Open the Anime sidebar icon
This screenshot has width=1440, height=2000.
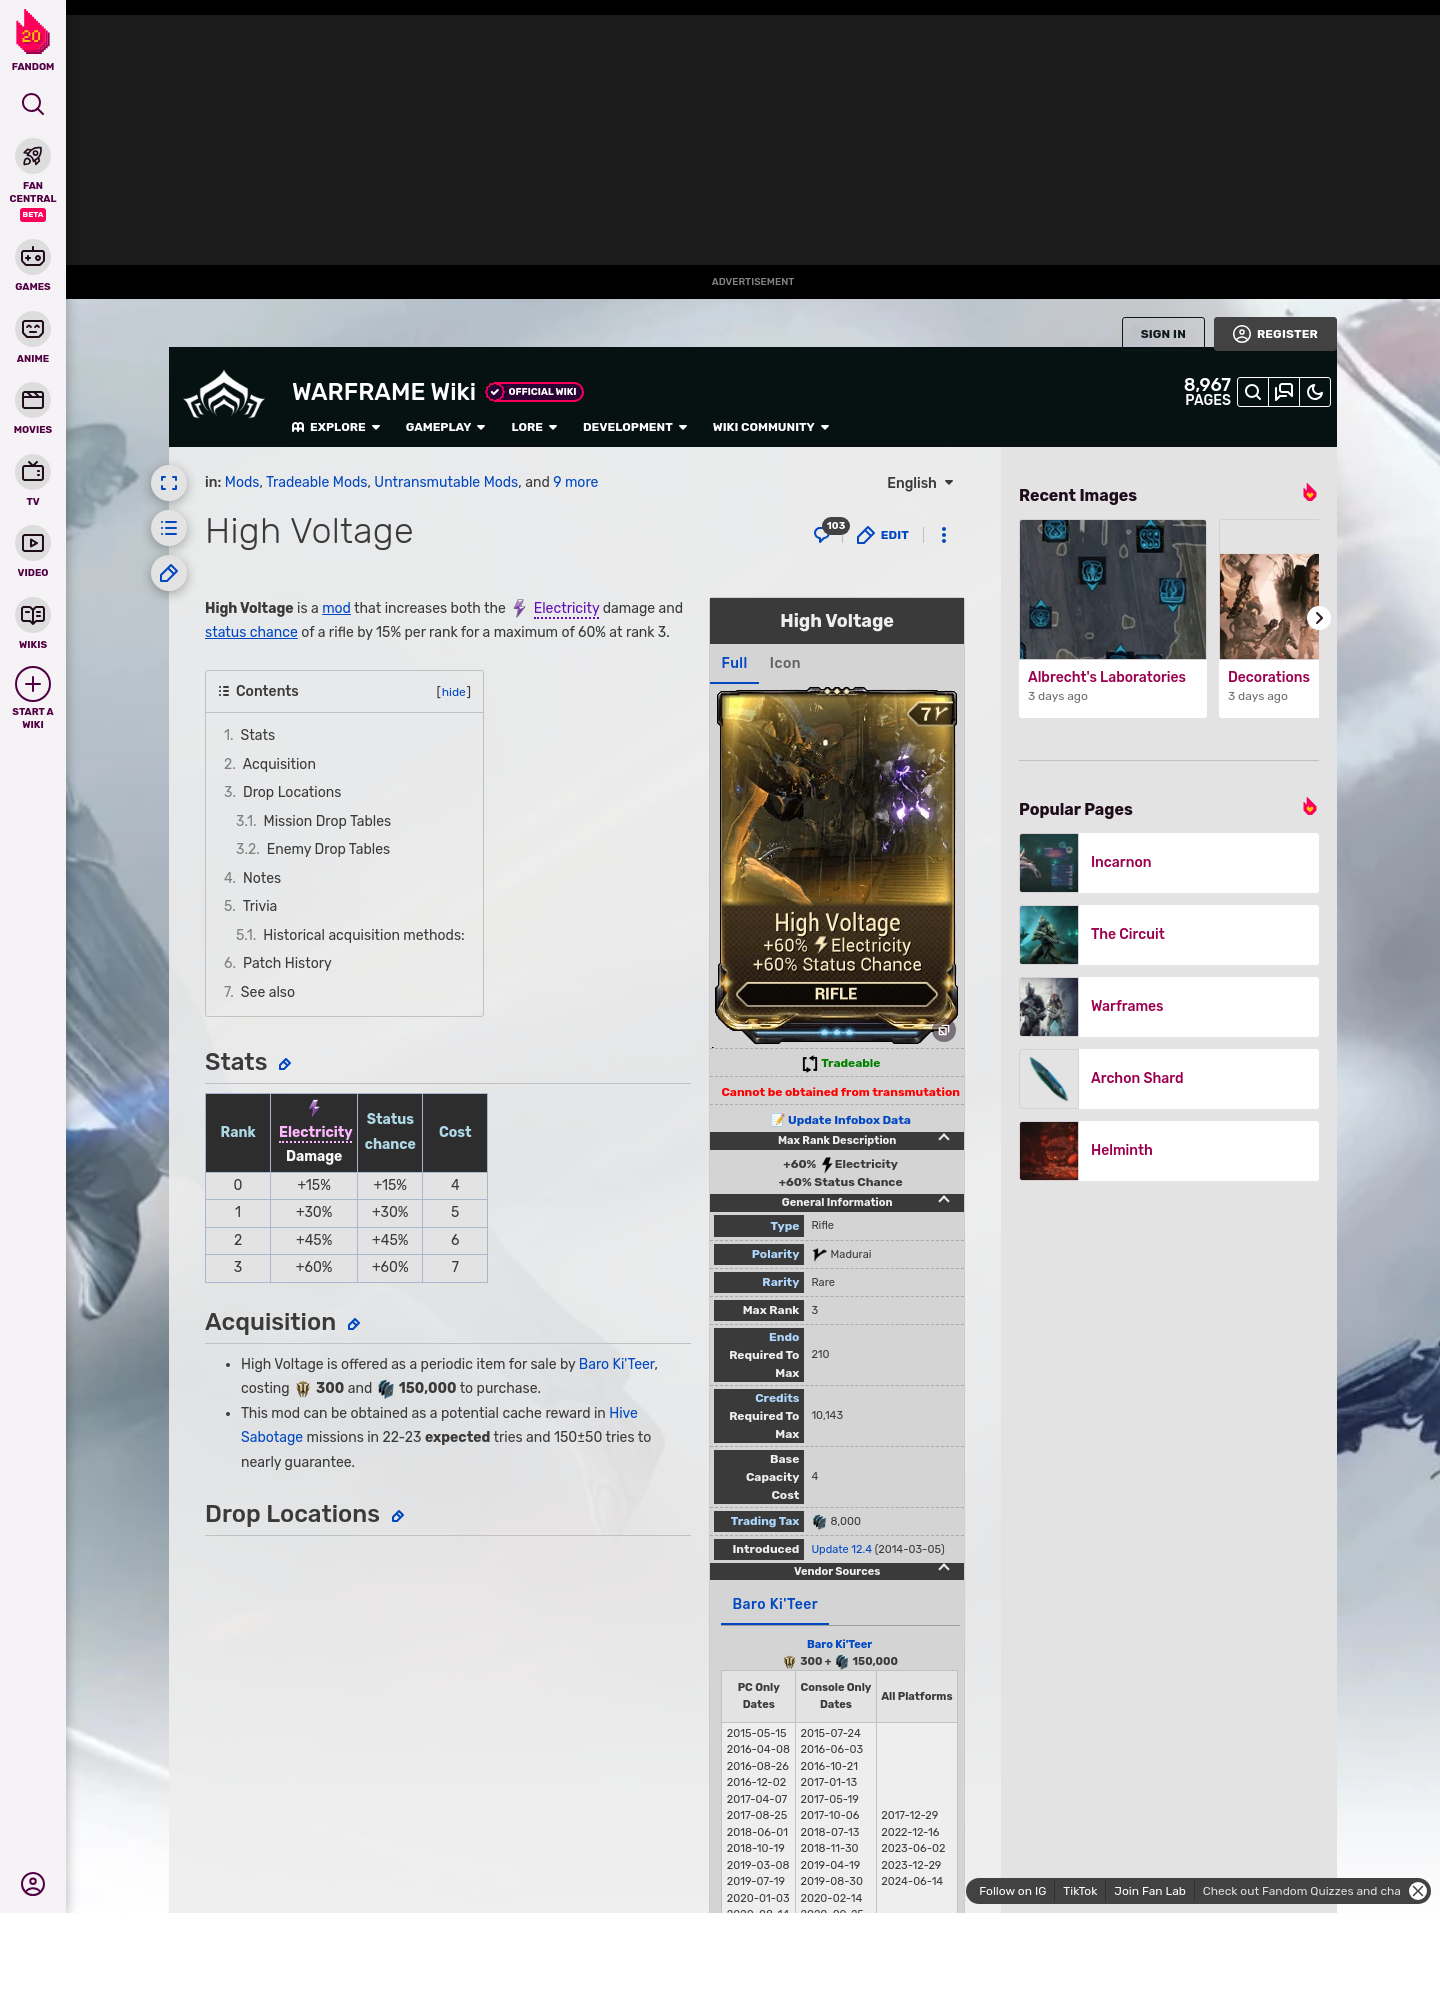(33, 329)
